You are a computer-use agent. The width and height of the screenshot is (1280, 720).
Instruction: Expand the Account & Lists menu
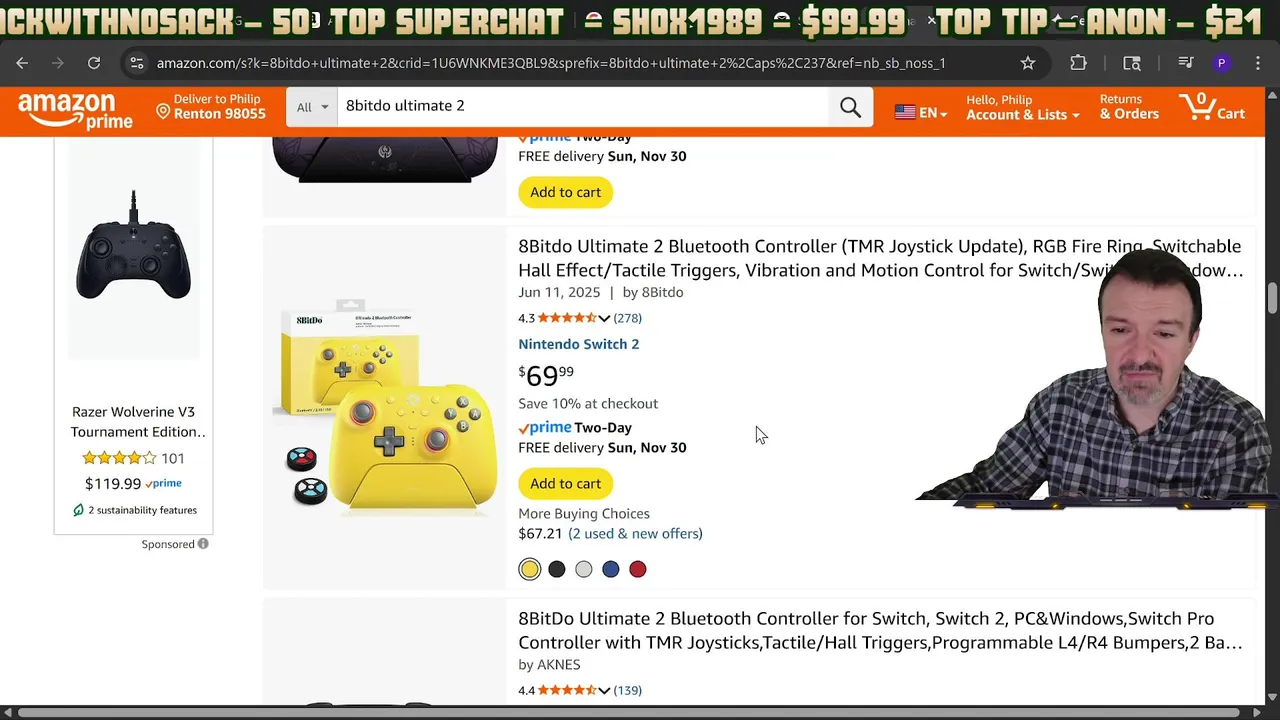(x=1022, y=107)
